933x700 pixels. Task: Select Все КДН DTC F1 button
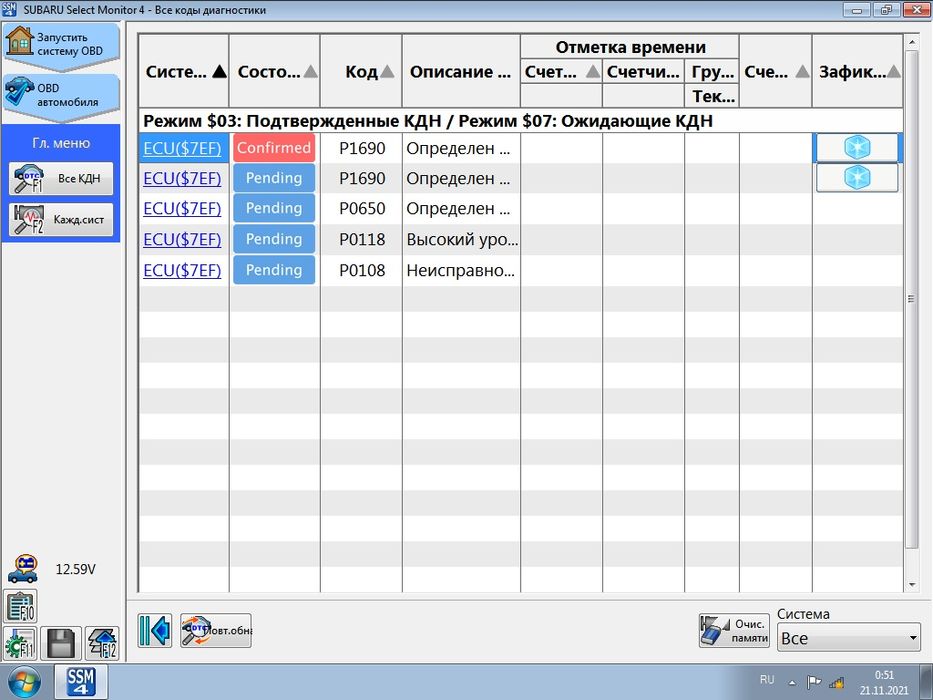coord(61,179)
